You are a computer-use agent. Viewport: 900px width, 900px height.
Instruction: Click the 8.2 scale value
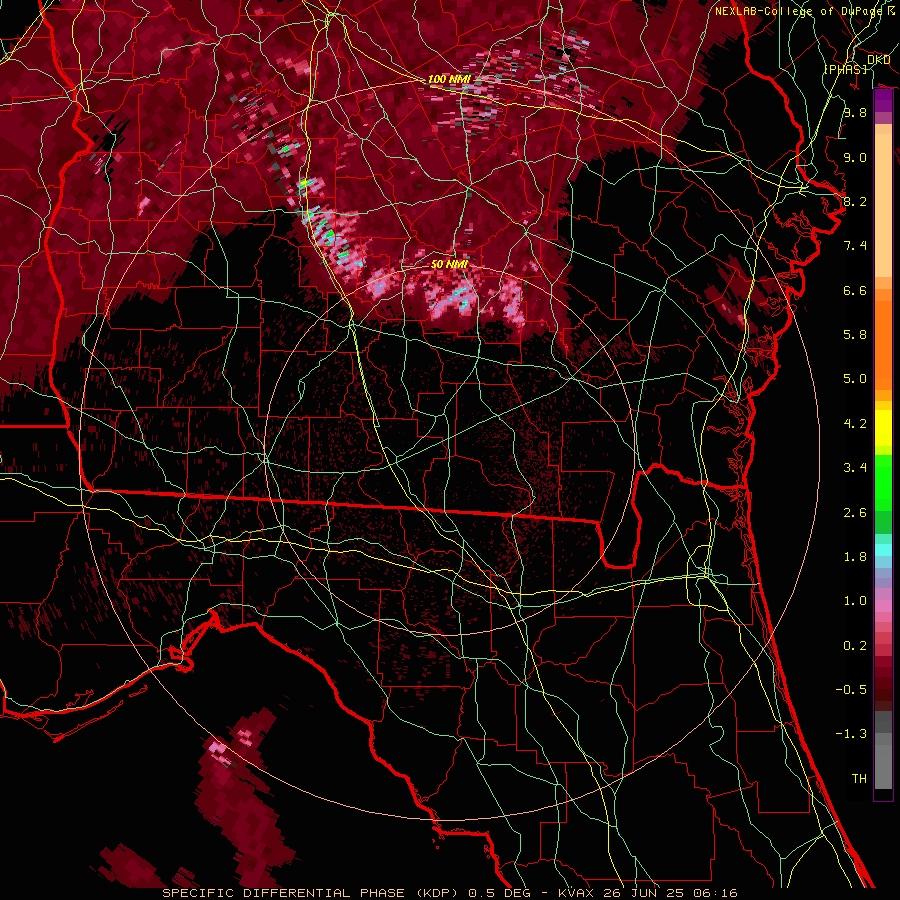tap(855, 201)
